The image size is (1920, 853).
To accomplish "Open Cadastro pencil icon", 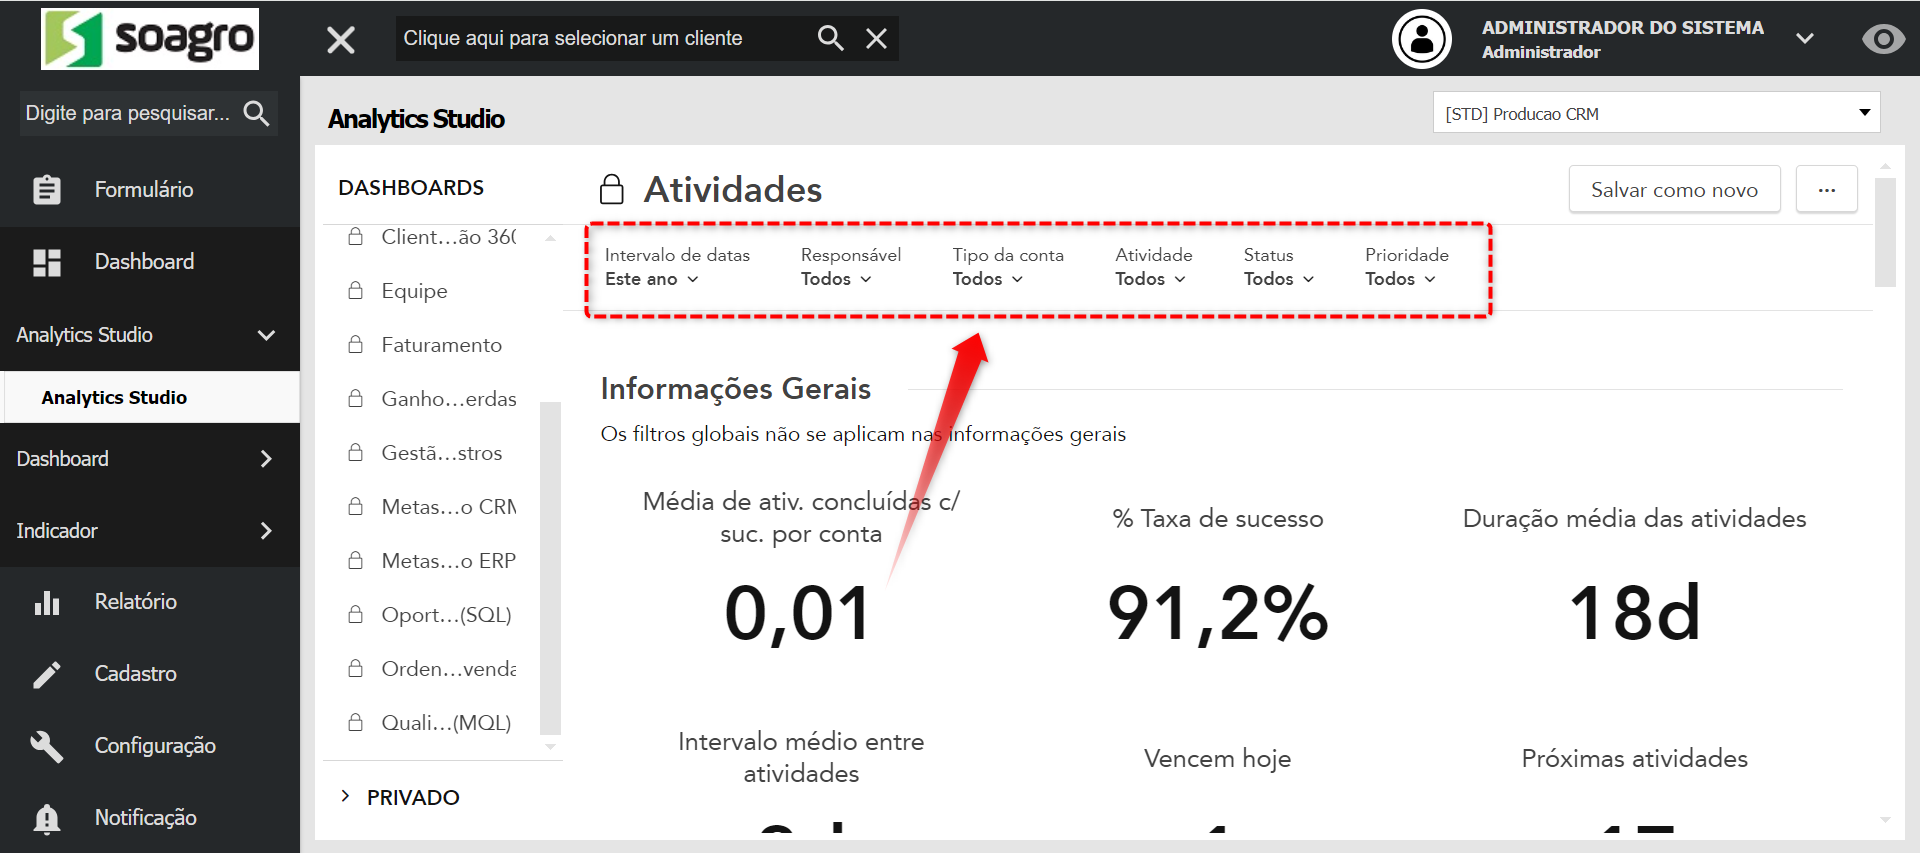I will [47, 674].
